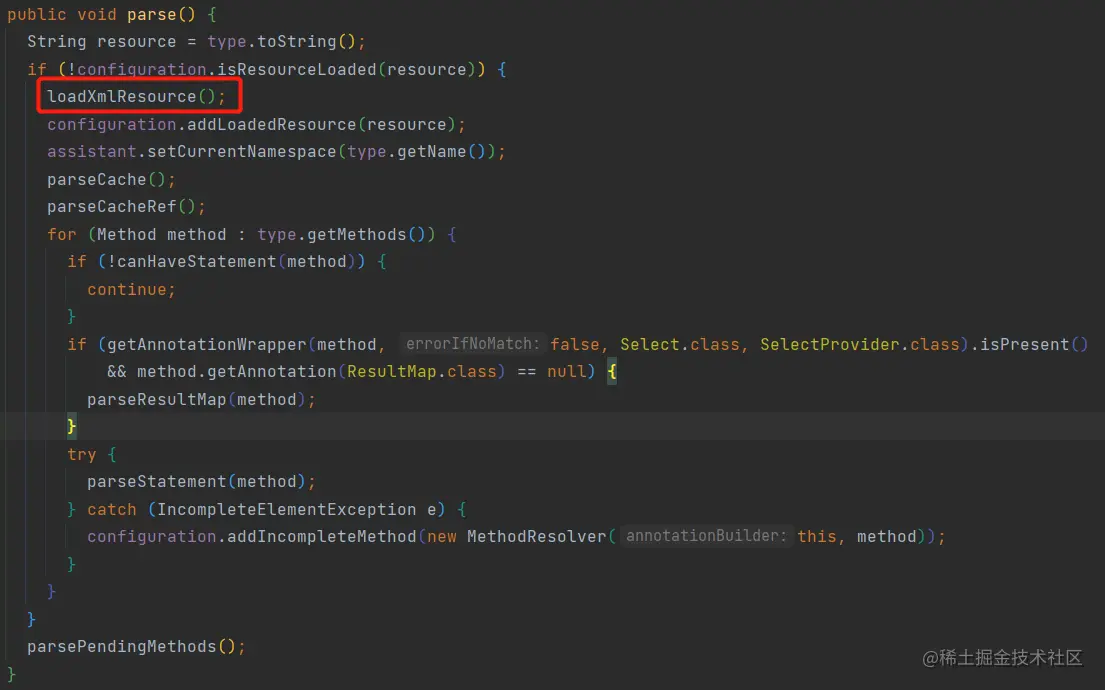Screen dimensions: 1105x690
Task: Click the false argument after errorIfNoMatch
Action: tap(574, 345)
